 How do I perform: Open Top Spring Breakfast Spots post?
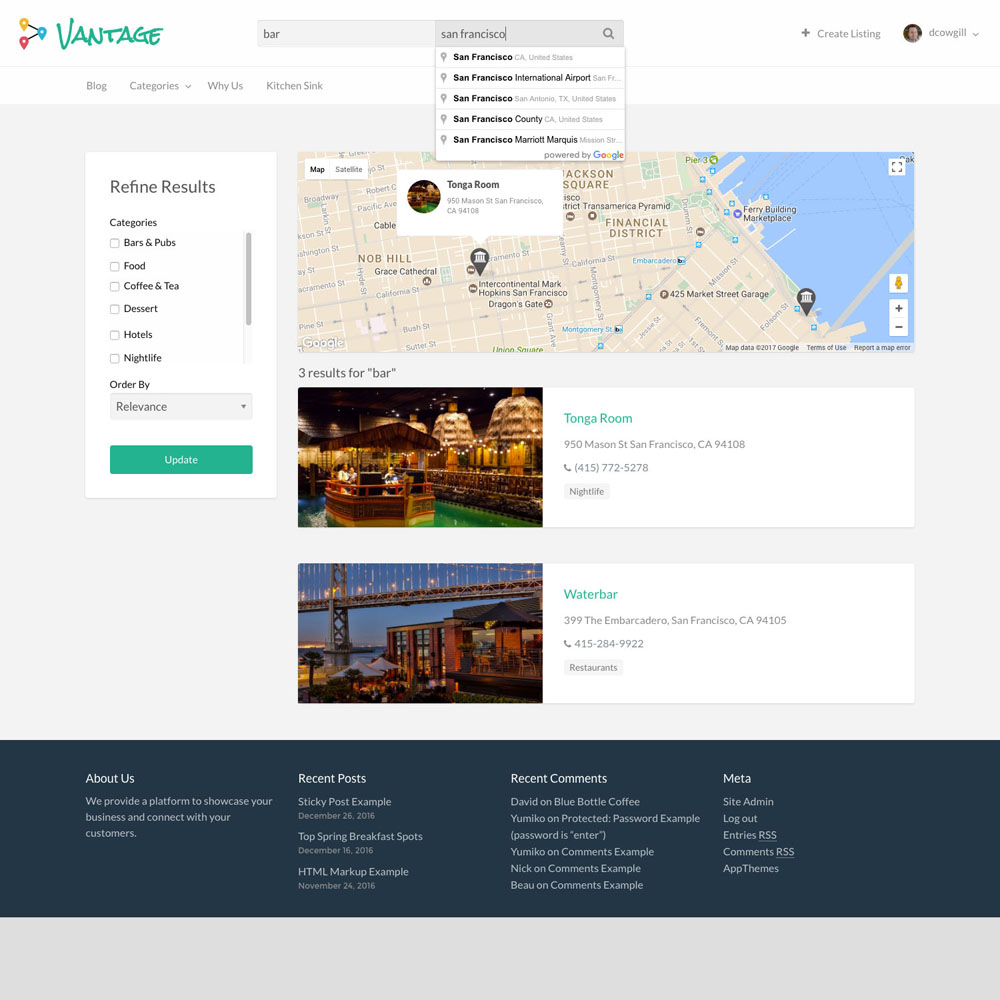[x=360, y=836]
